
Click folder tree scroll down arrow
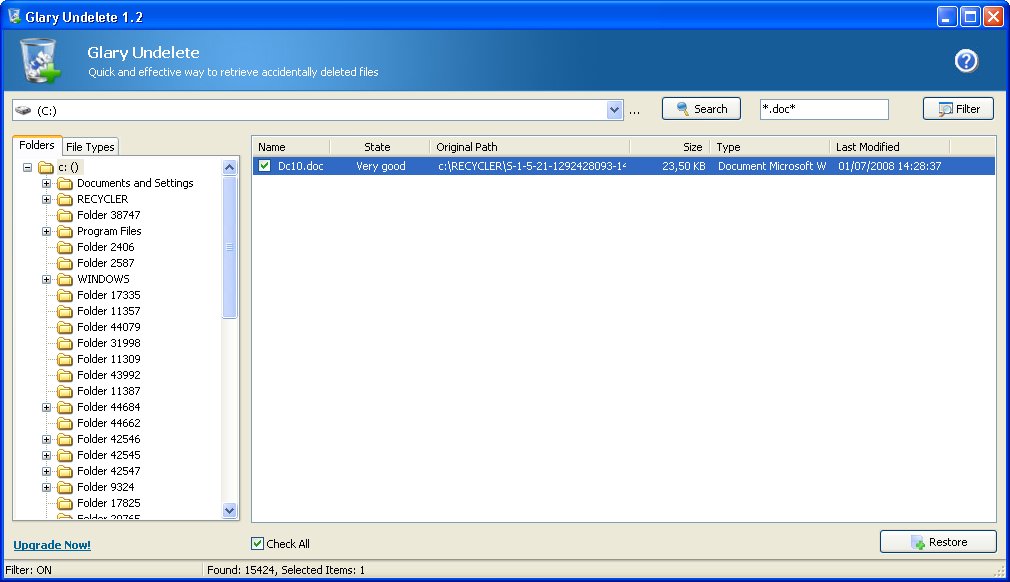pos(229,511)
